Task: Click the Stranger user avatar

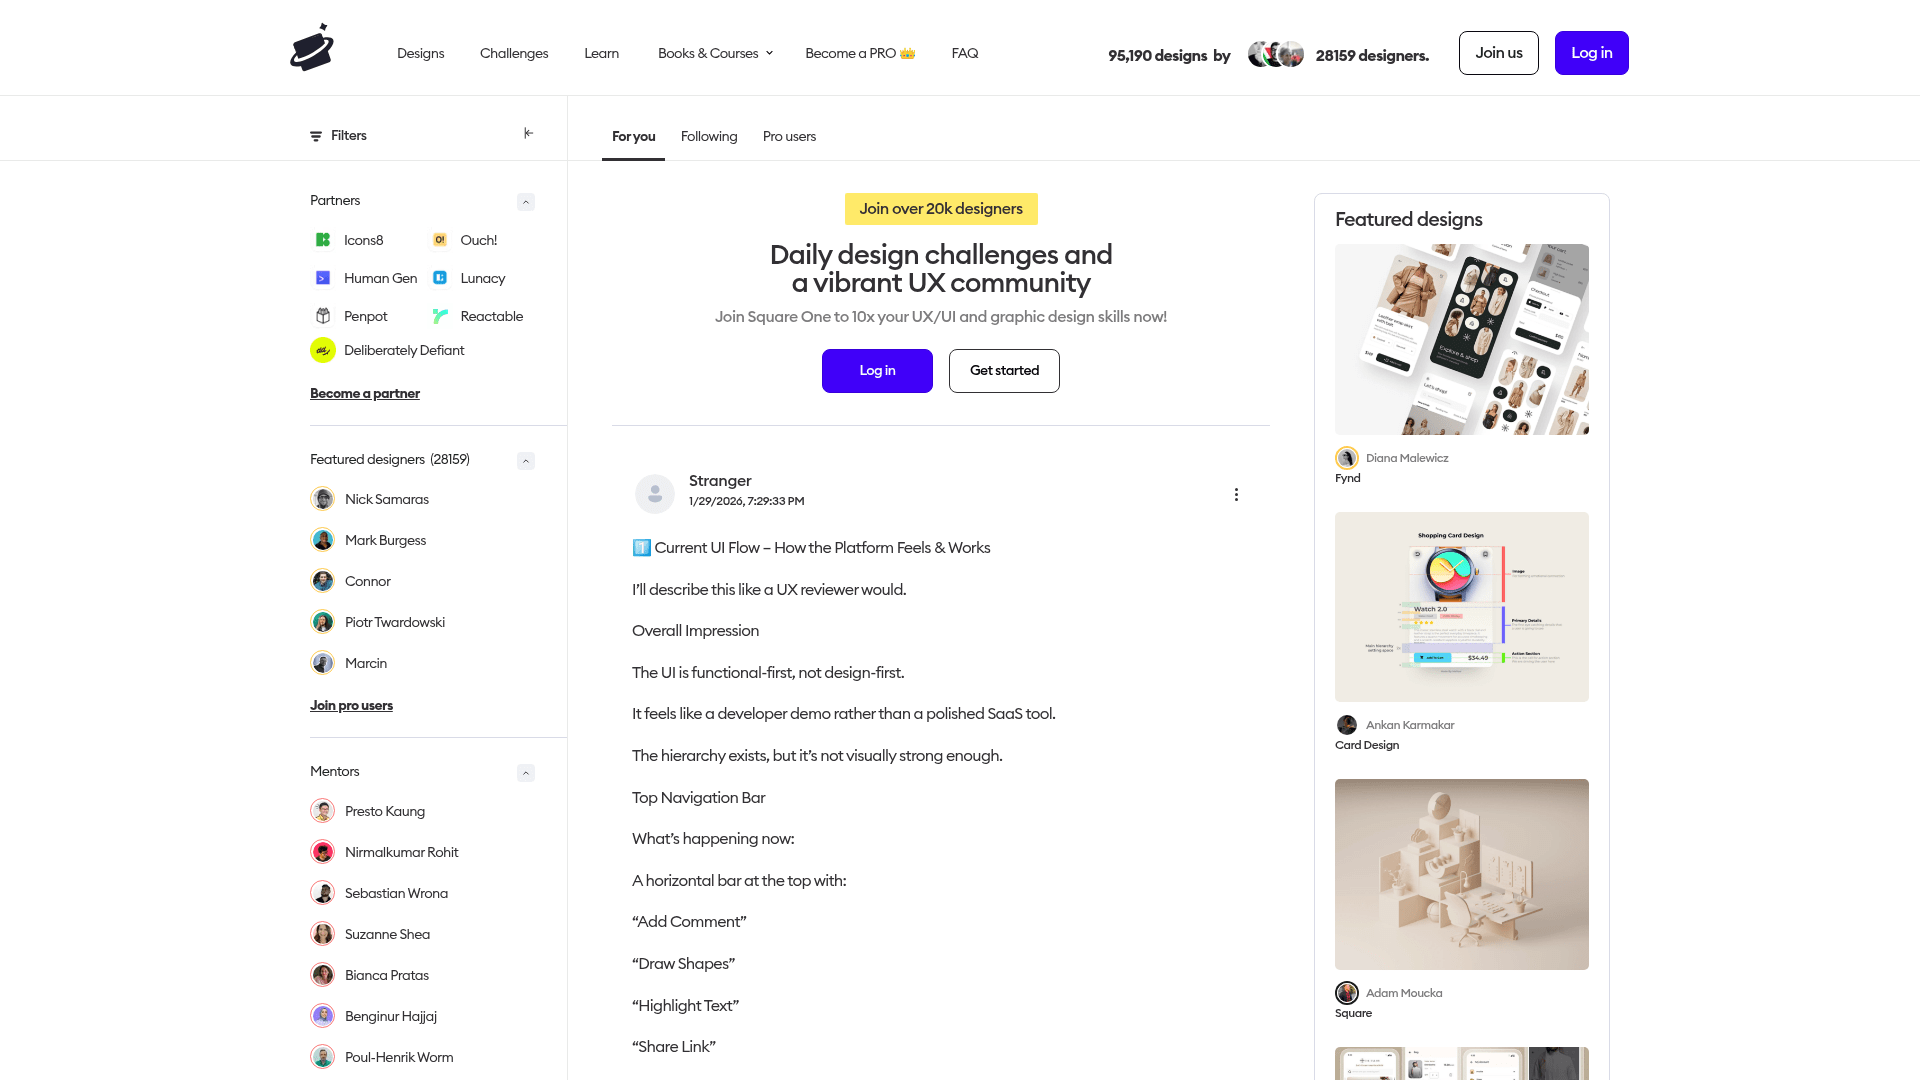Action: click(x=655, y=494)
